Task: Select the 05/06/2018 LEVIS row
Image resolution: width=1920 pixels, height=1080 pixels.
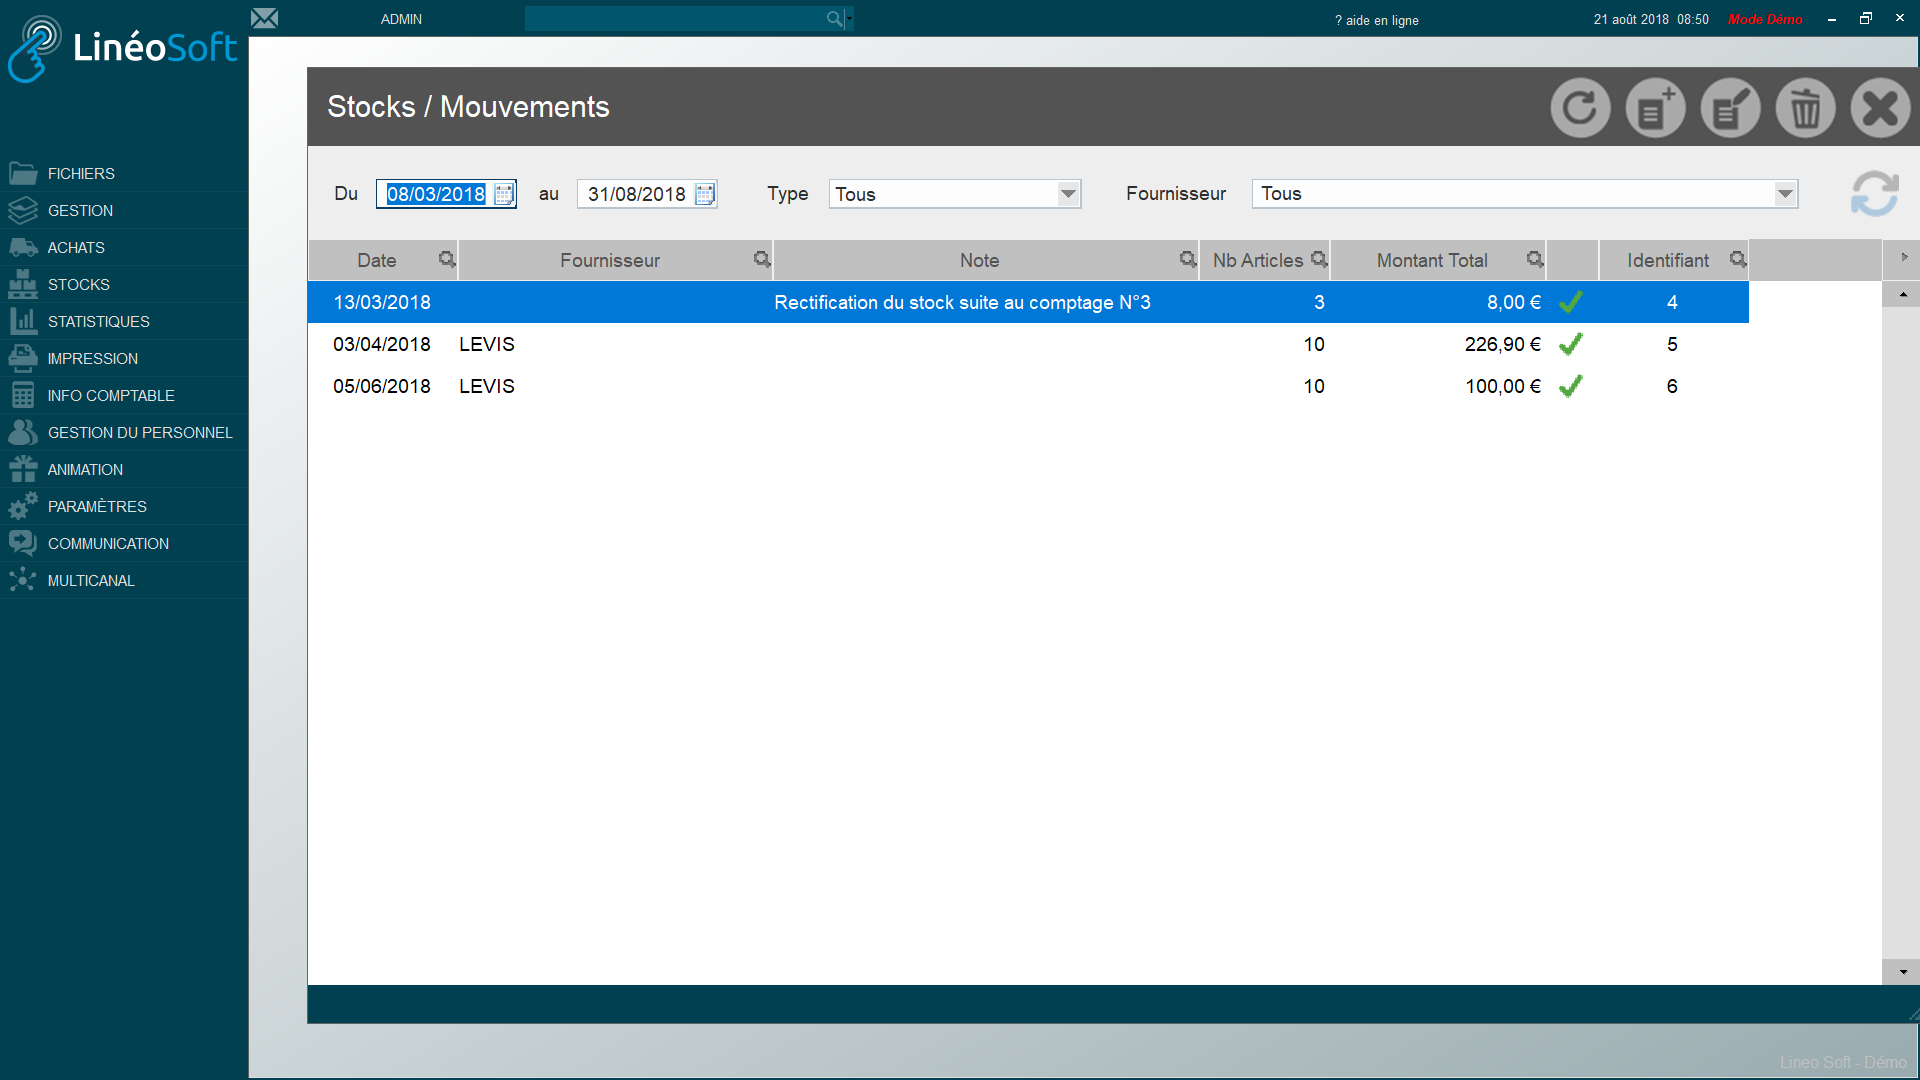Action: (x=1028, y=386)
